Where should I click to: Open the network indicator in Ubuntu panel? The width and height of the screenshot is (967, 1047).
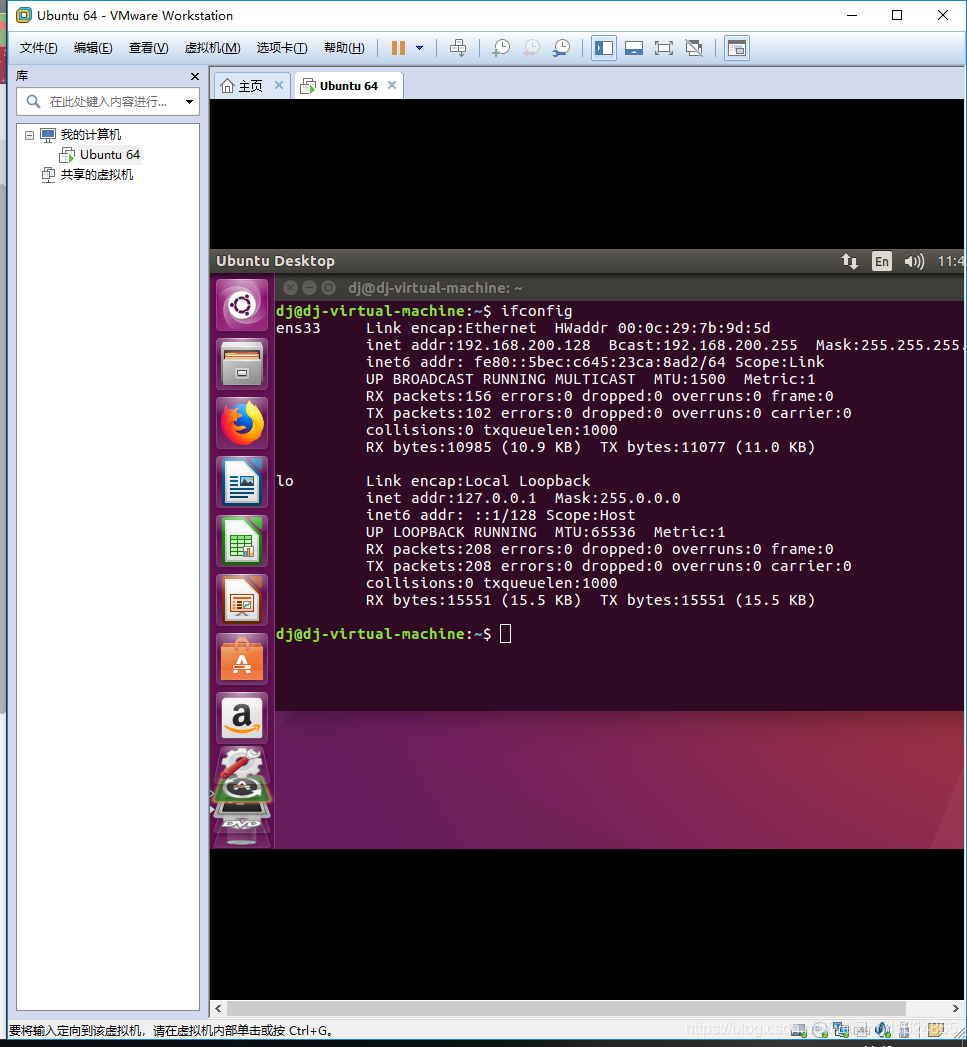pyautogui.click(x=849, y=261)
